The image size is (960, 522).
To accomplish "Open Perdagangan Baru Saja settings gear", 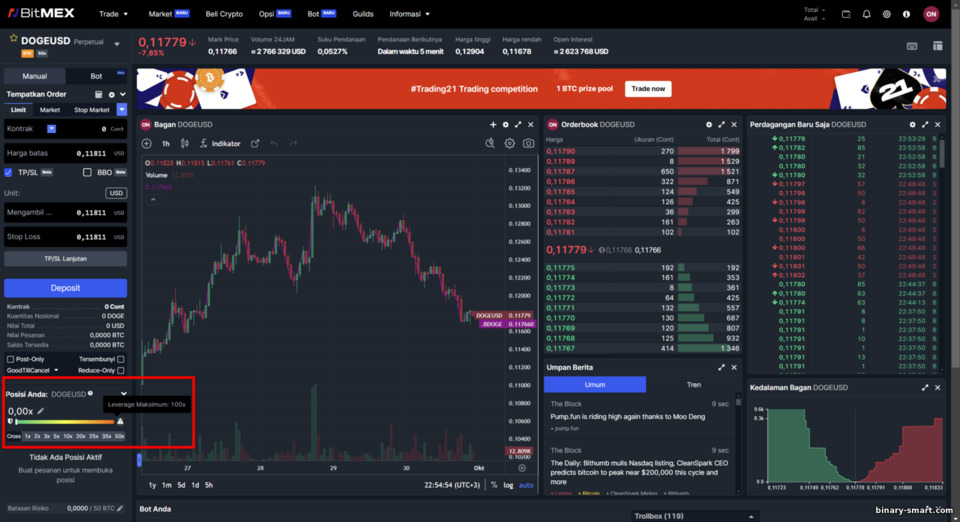I will pos(912,124).
